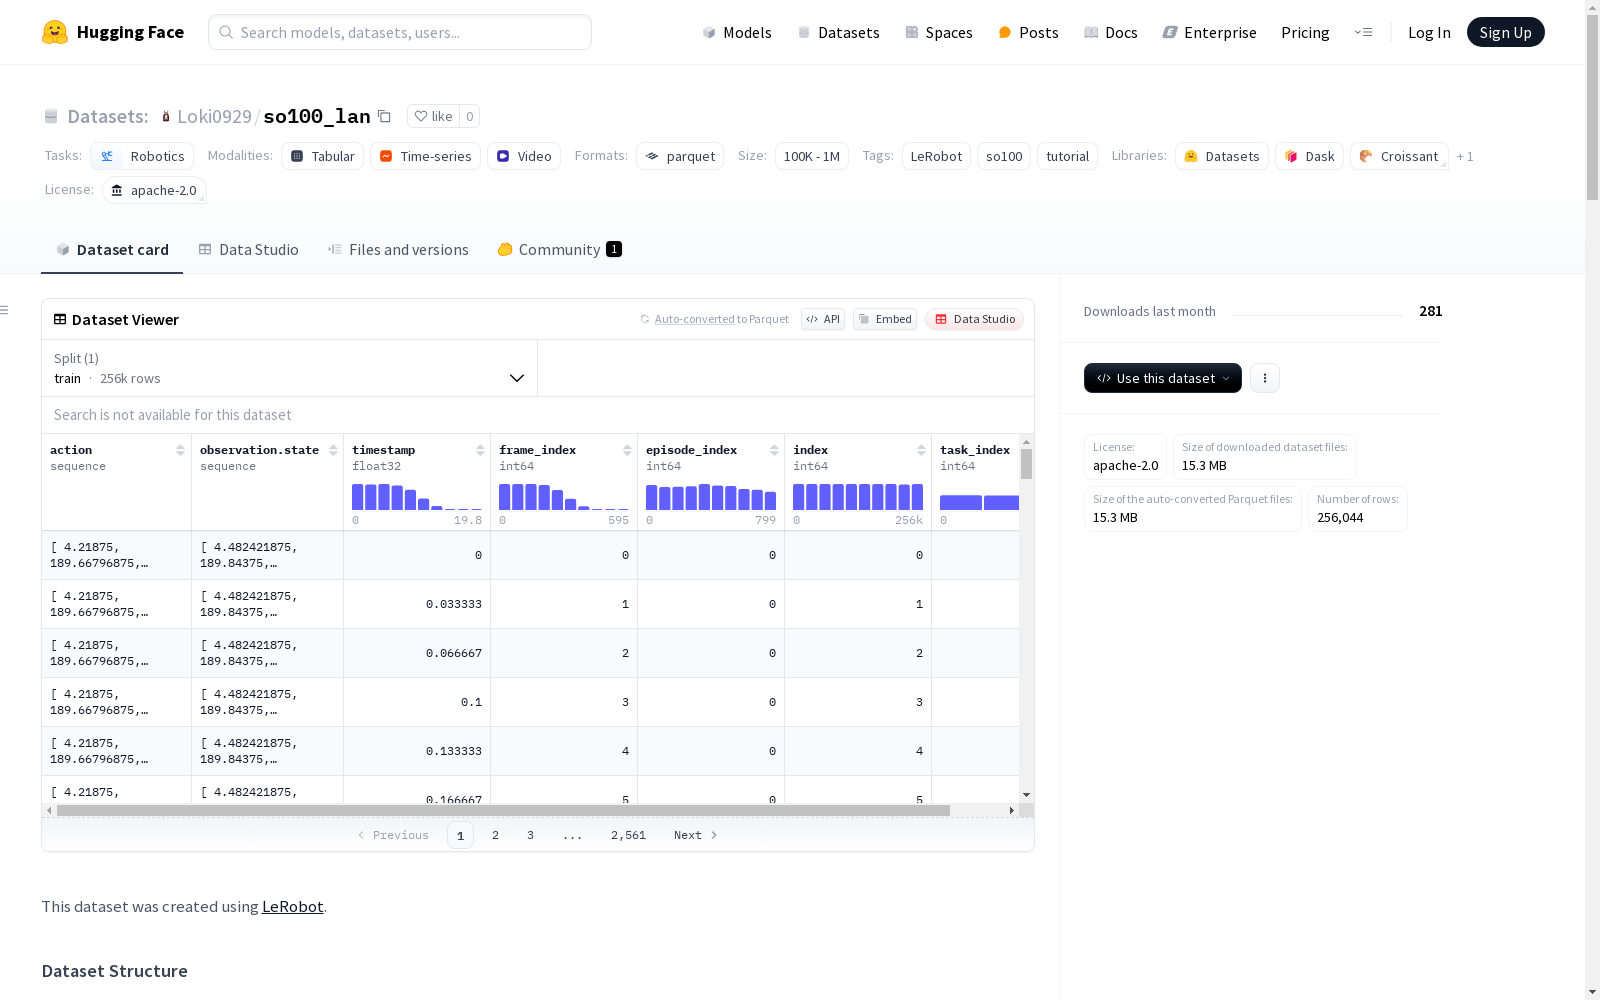Image resolution: width=1600 pixels, height=1000 pixels.
Task: Click the timestamp cell 0.033333
Action: pyautogui.click(x=417, y=604)
